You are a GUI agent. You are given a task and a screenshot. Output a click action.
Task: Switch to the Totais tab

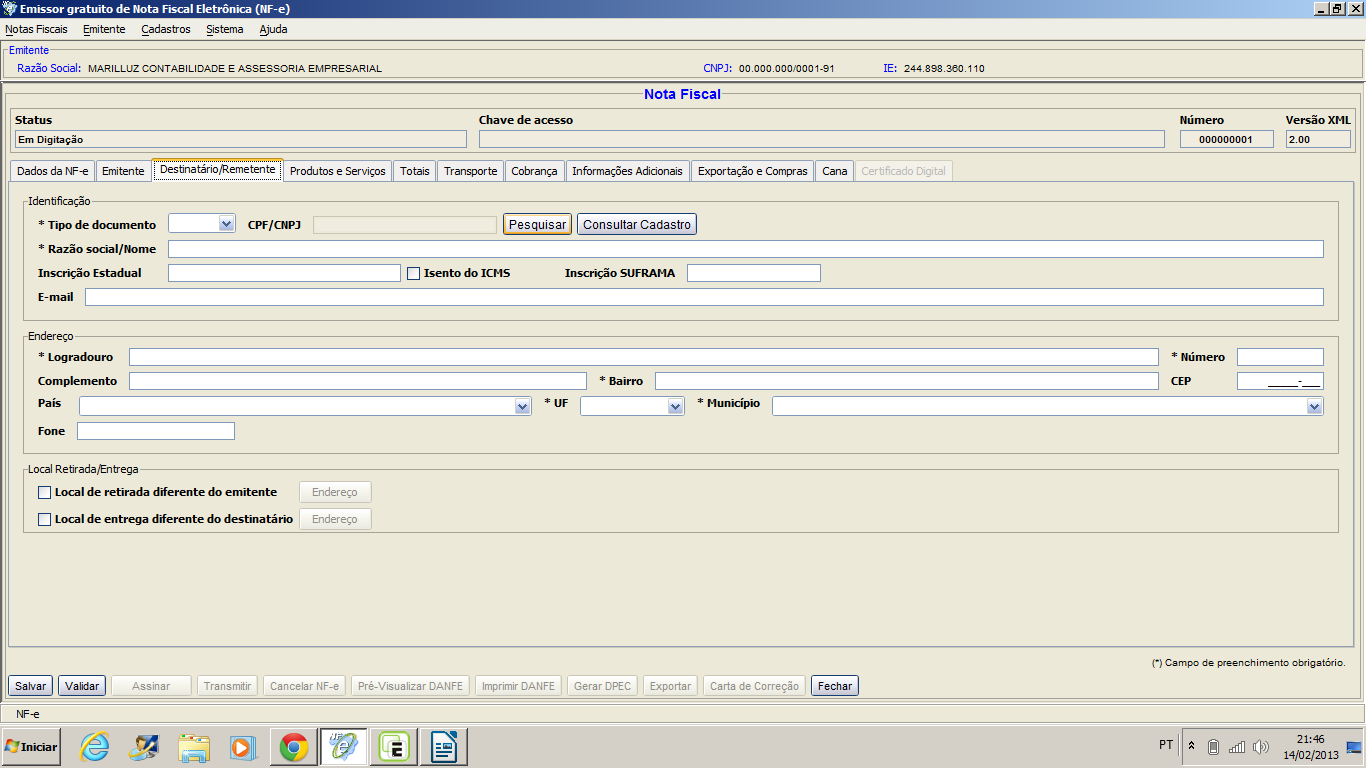(x=415, y=171)
